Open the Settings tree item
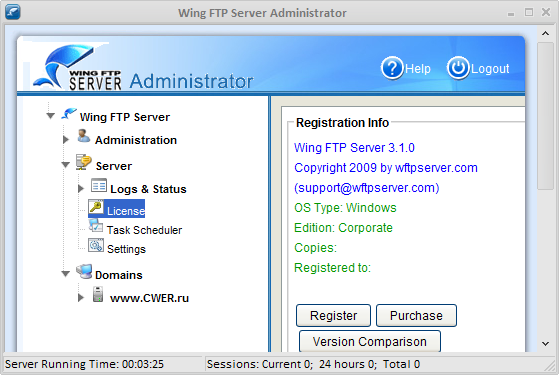The height and width of the screenshot is (375, 559). [x=126, y=249]
